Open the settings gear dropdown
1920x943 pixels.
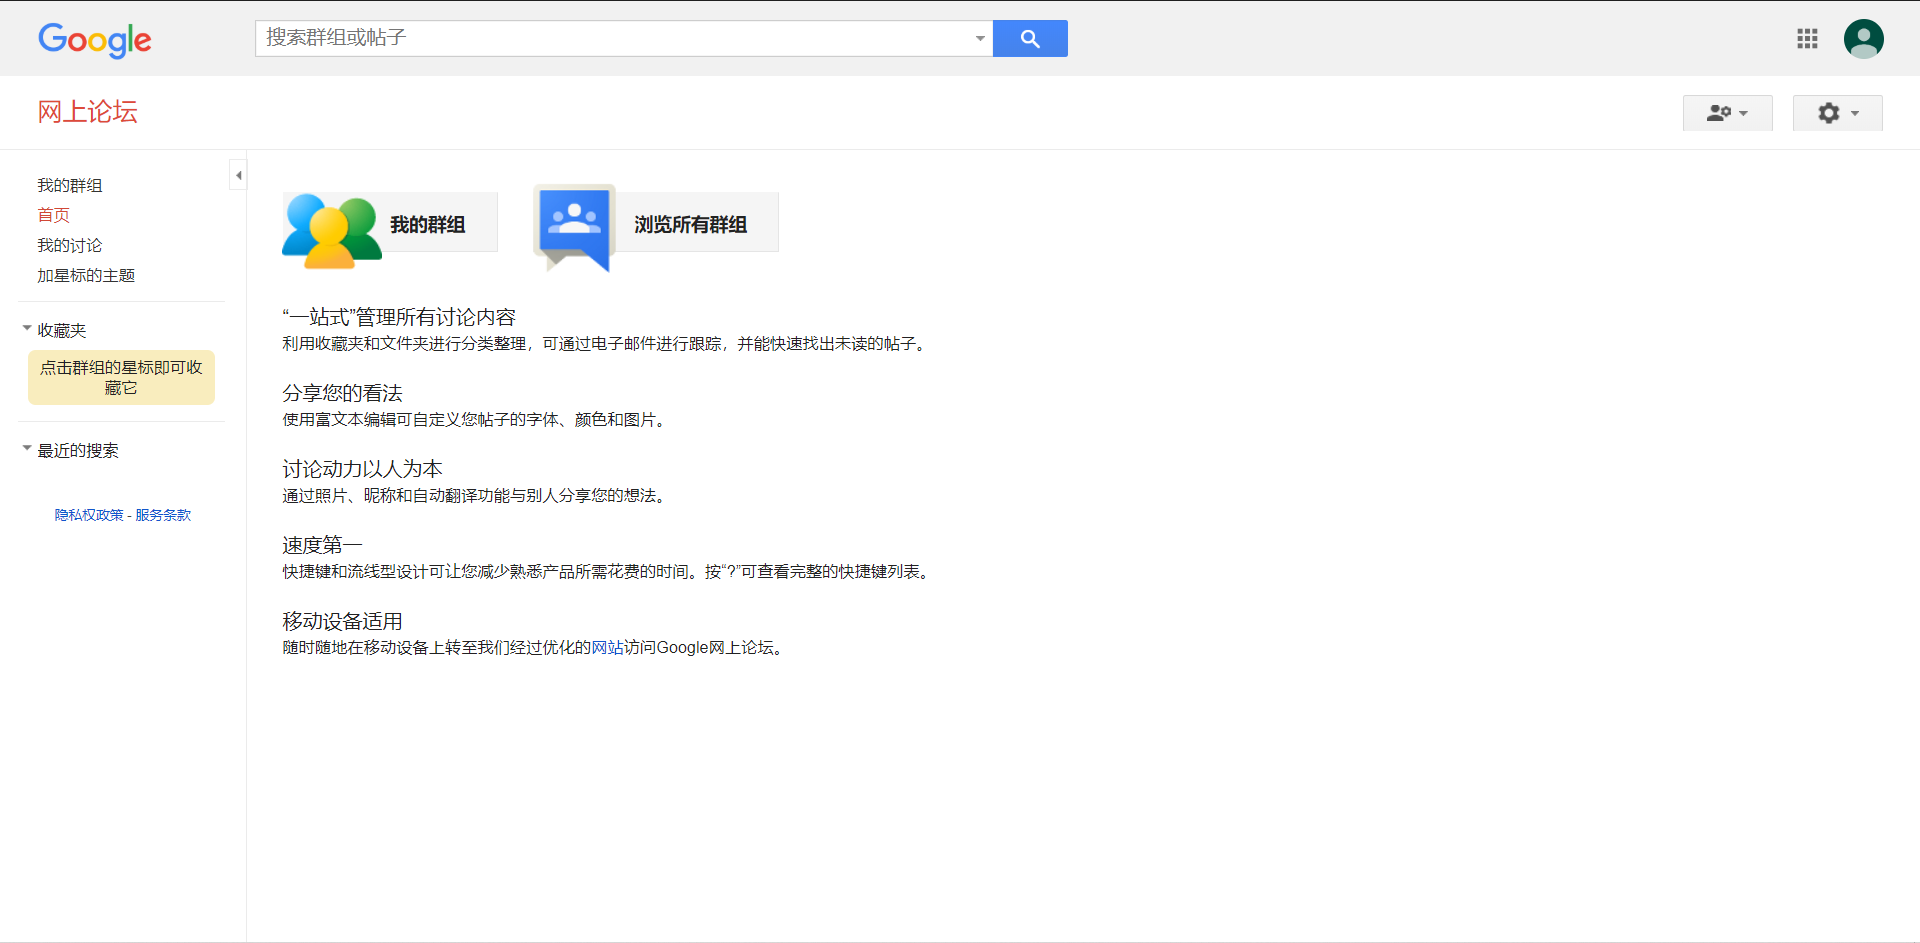click(1838, 113)
